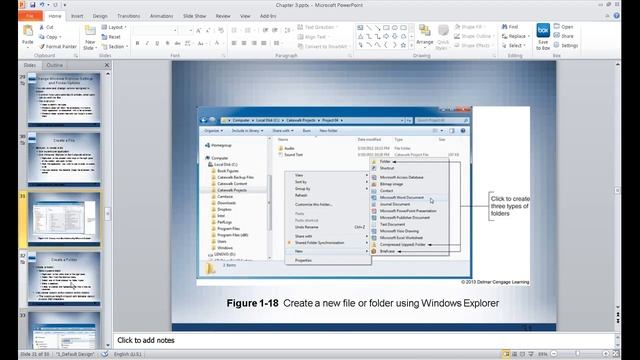640x360 pixels.
Task: Adjust the zoom slider handle
Action: [x=577, y=354]
